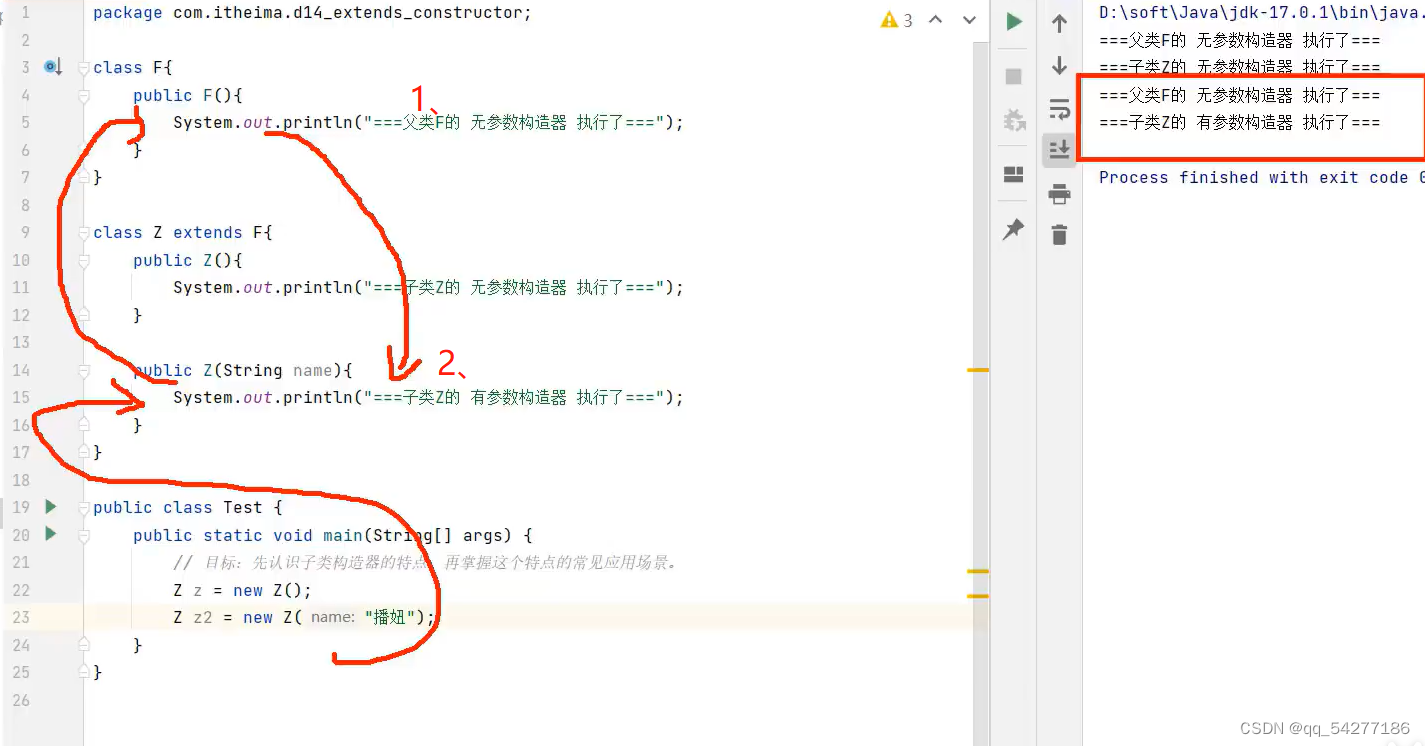Toggle Scroll to End in the console toolbar

(1059, 150)
